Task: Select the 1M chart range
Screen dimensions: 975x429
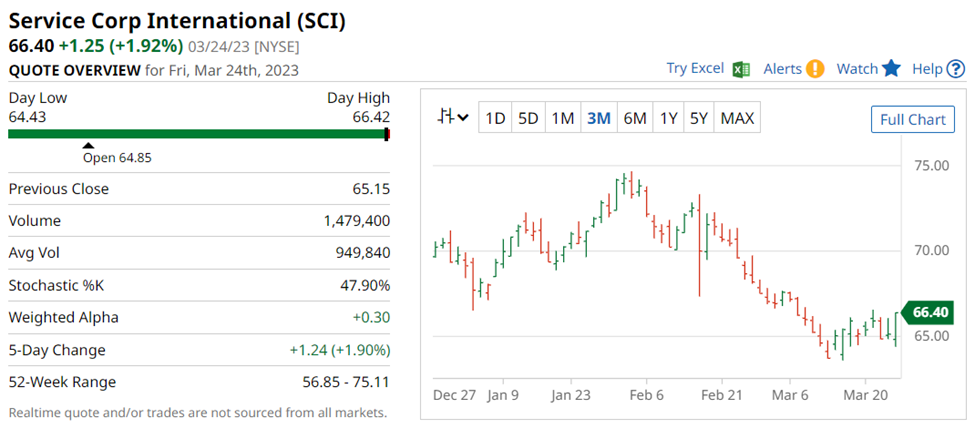Action: (563, 118)
